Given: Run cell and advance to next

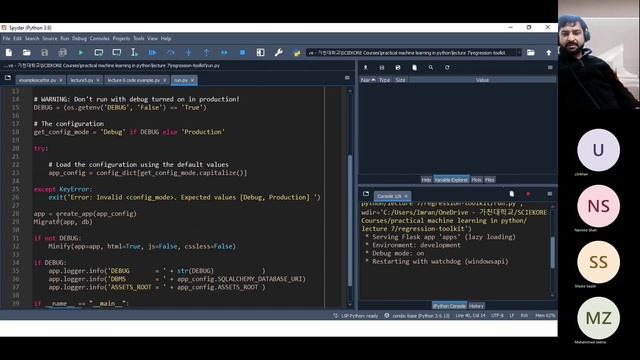Looking at the screenshot, I should 117,53.
